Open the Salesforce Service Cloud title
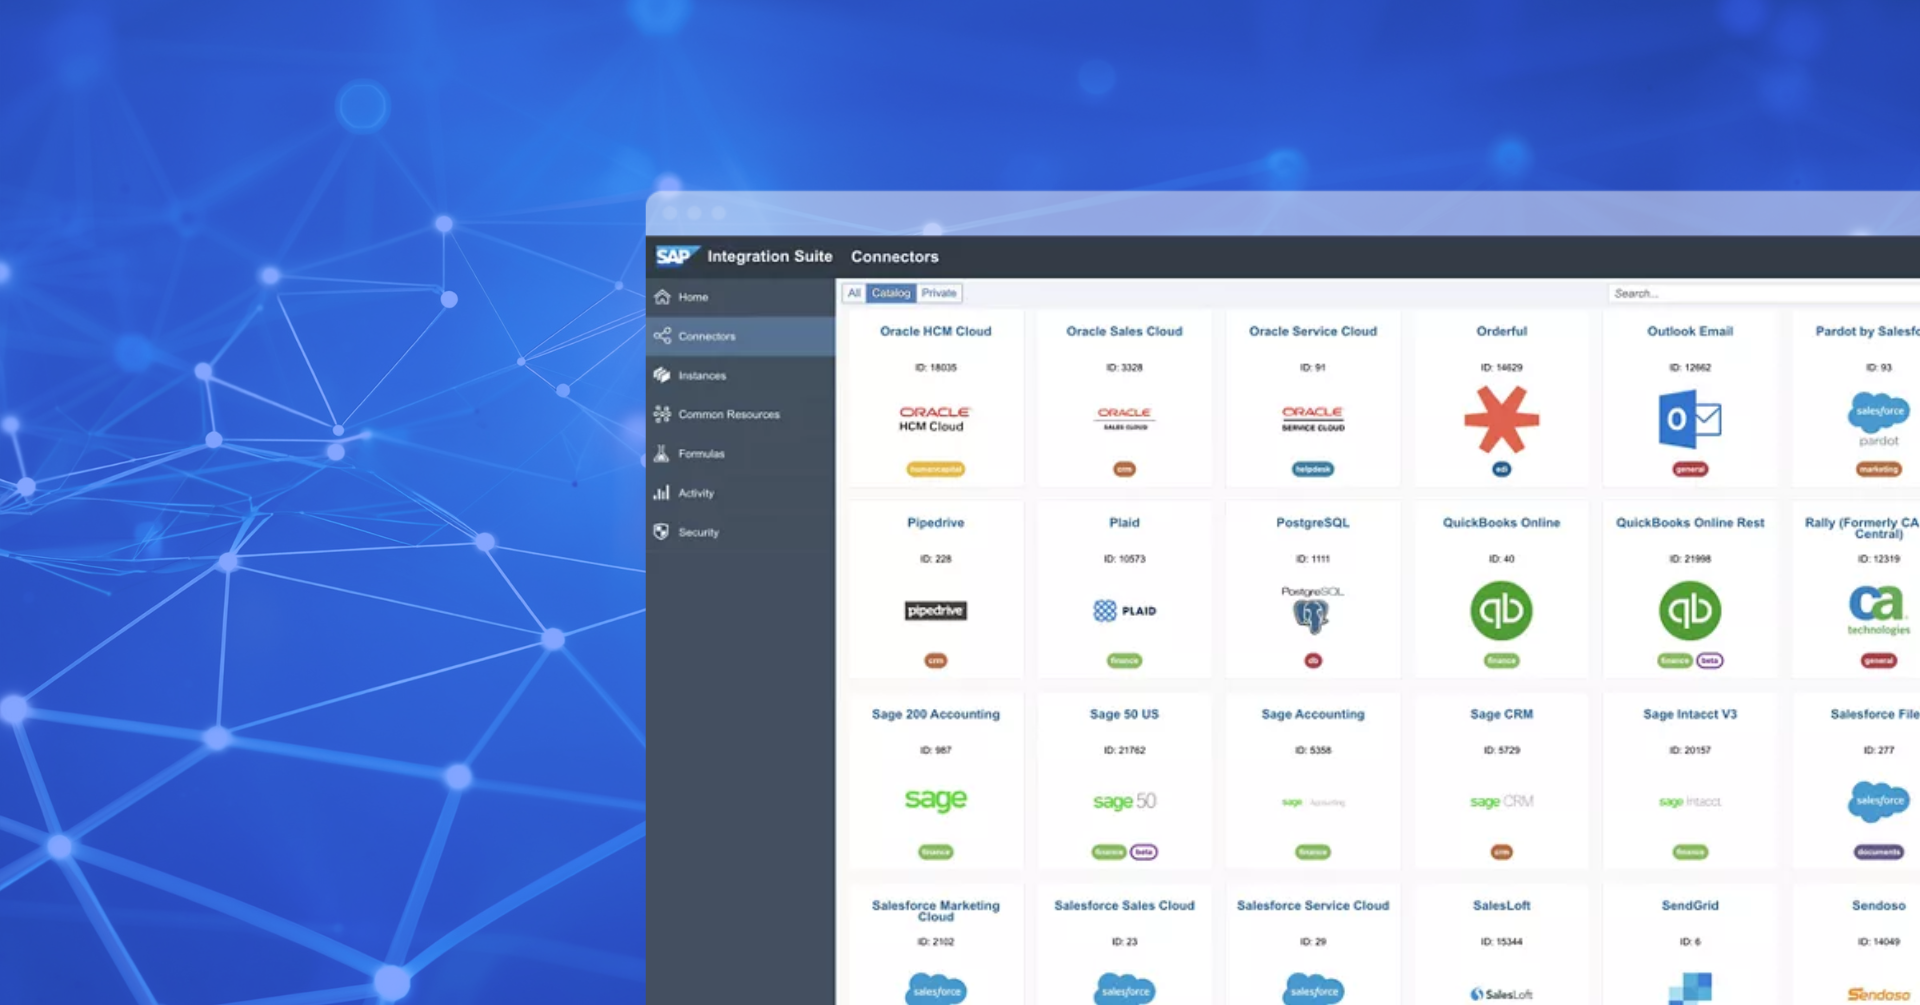The height and width of the screenshot is (1005, 1920). pyautogui.click(x=1313, y=905)
